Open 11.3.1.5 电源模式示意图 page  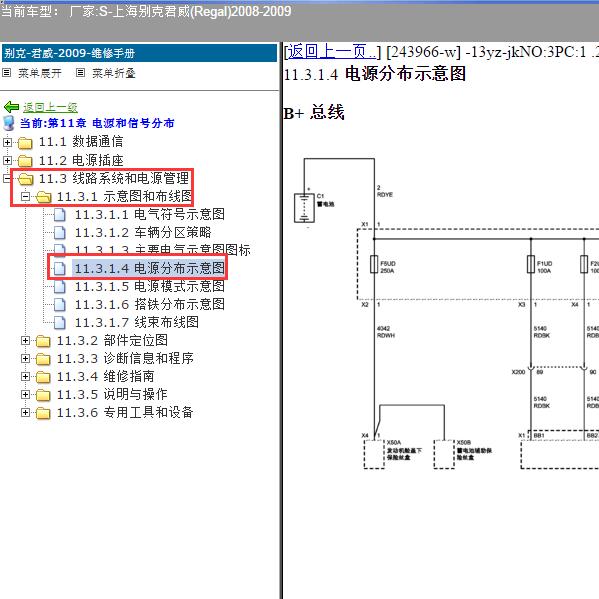[x=149, y=286]
